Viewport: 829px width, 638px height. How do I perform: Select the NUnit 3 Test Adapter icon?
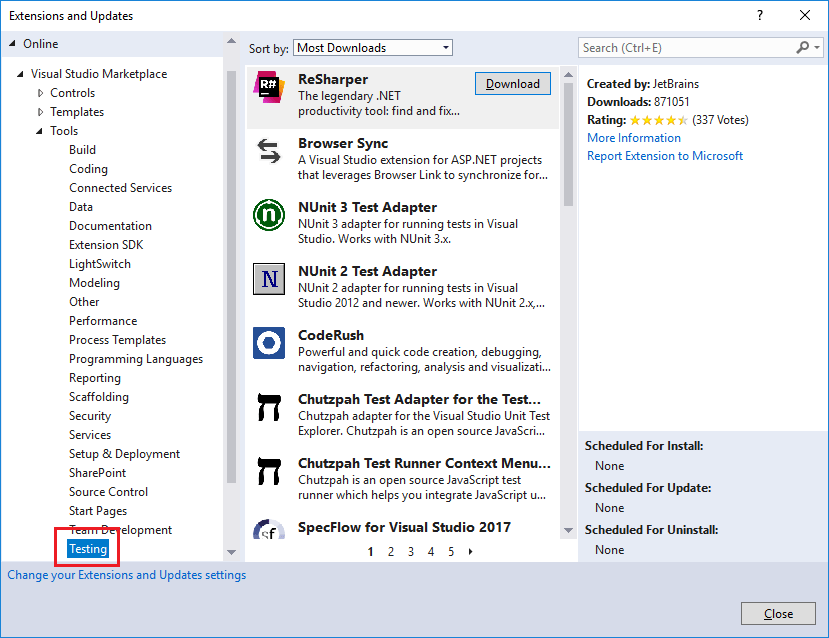pos(268,218)
